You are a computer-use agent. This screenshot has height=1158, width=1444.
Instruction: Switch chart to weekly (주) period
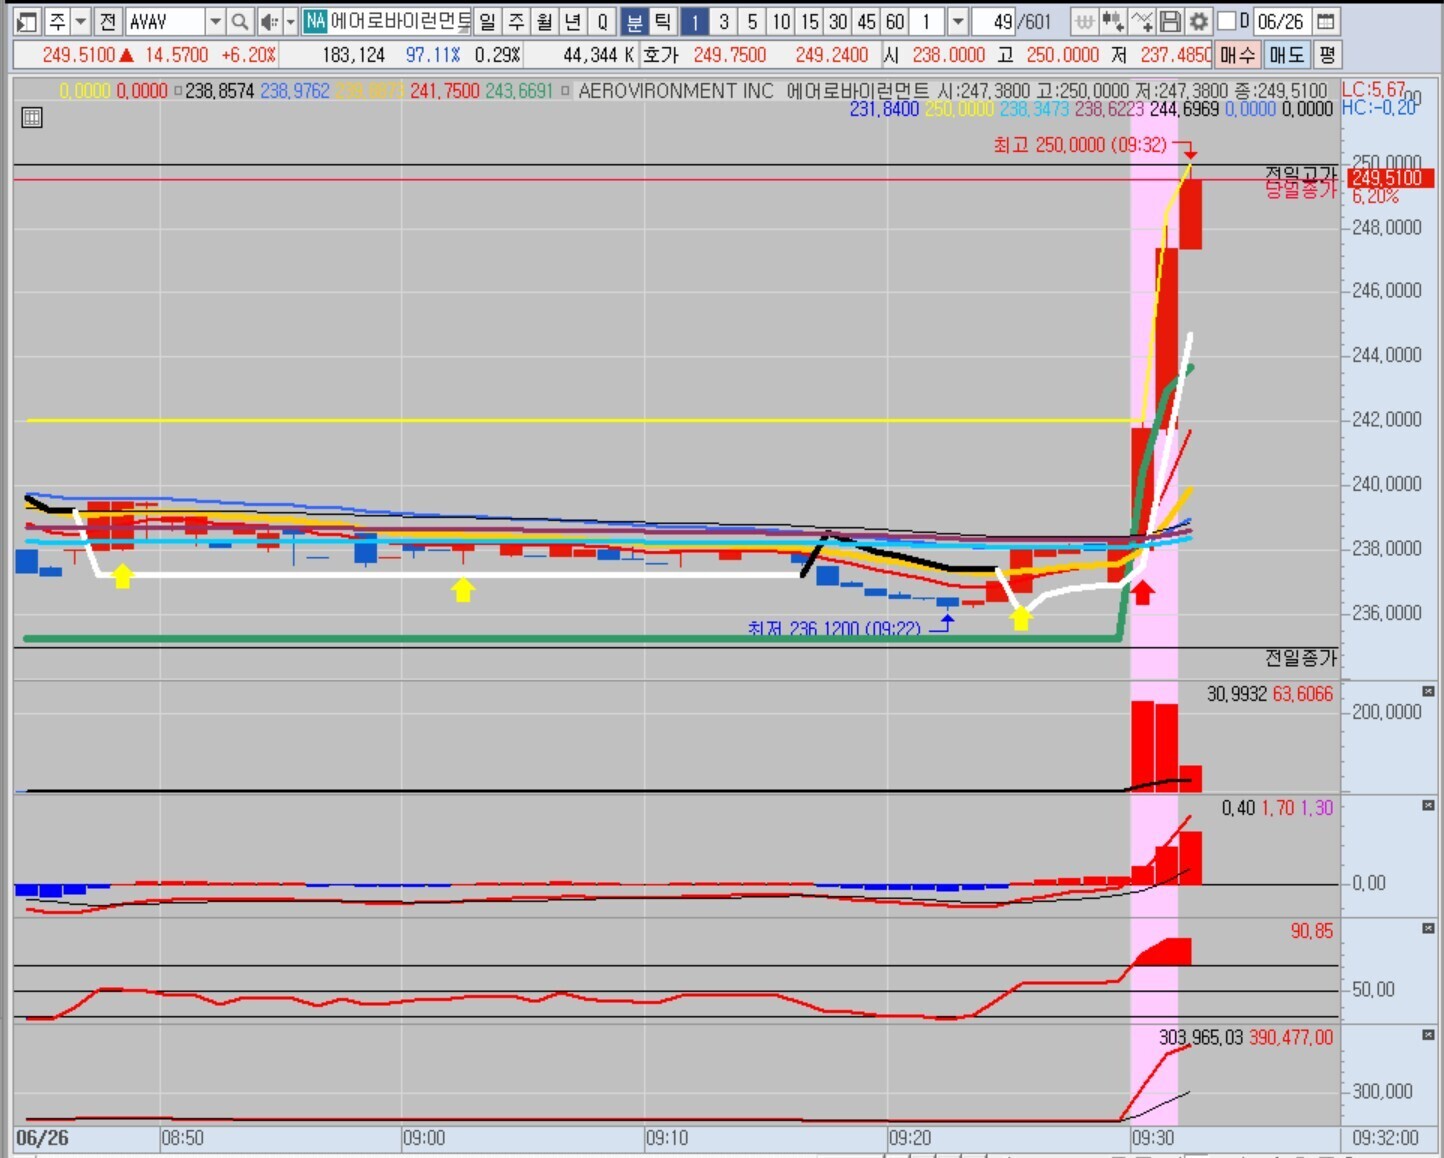[516, 21]
